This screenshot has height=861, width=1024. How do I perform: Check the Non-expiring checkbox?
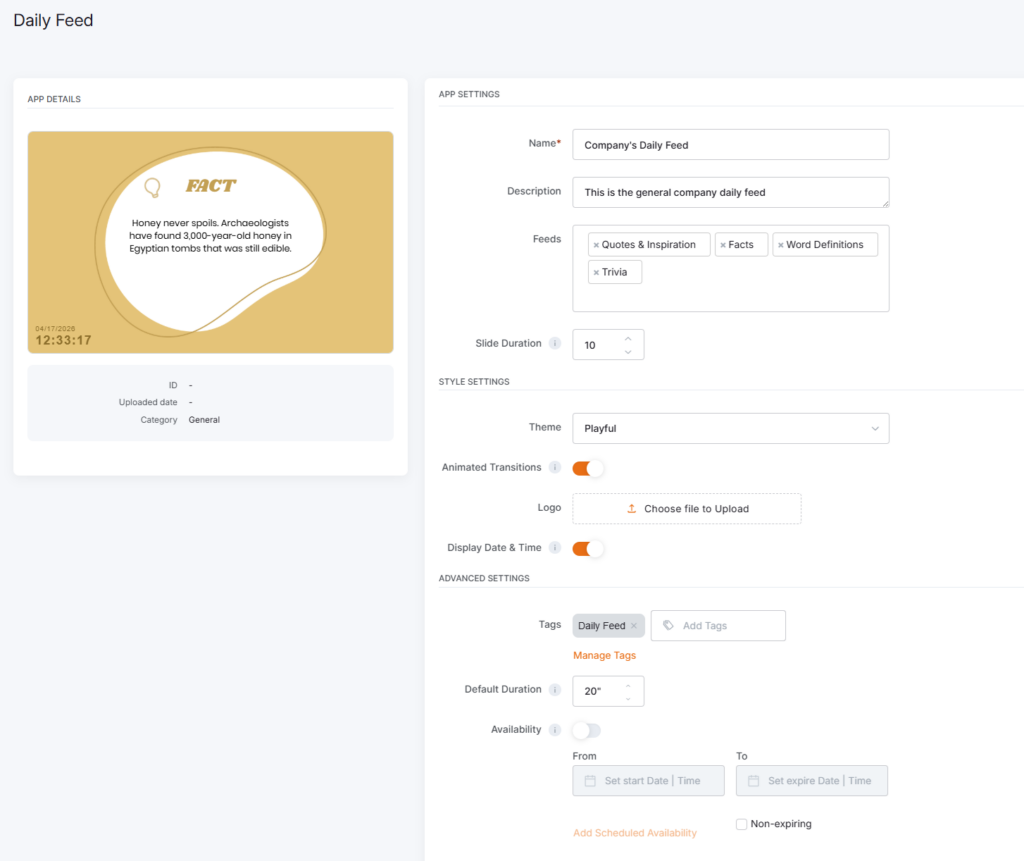click(741, 824)
